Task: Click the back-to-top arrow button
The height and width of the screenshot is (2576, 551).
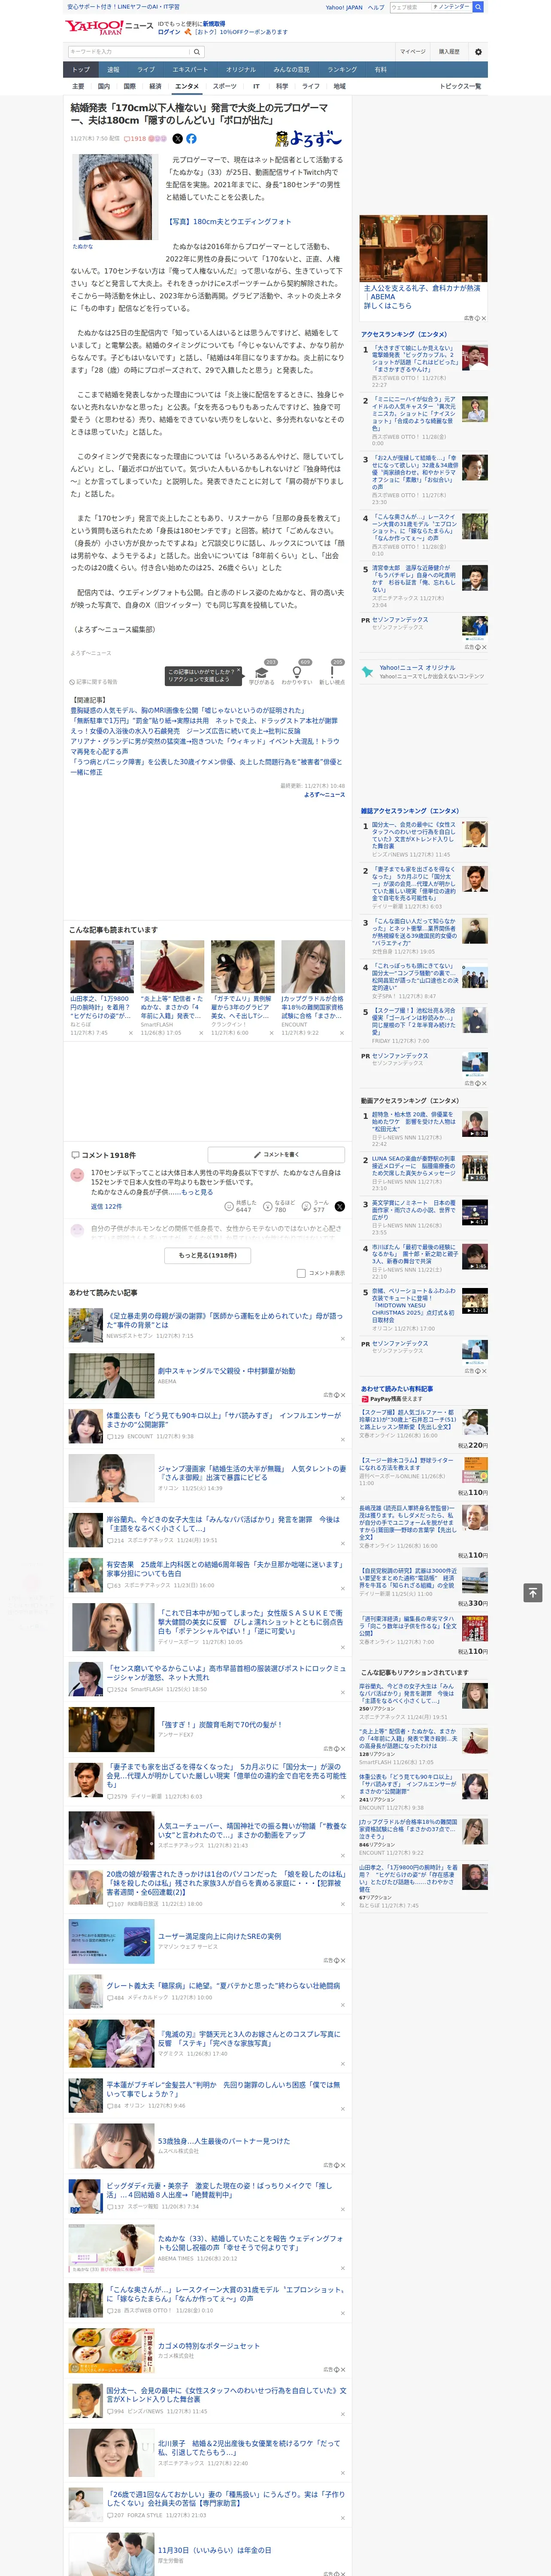Action: (x=533, y=1592)
